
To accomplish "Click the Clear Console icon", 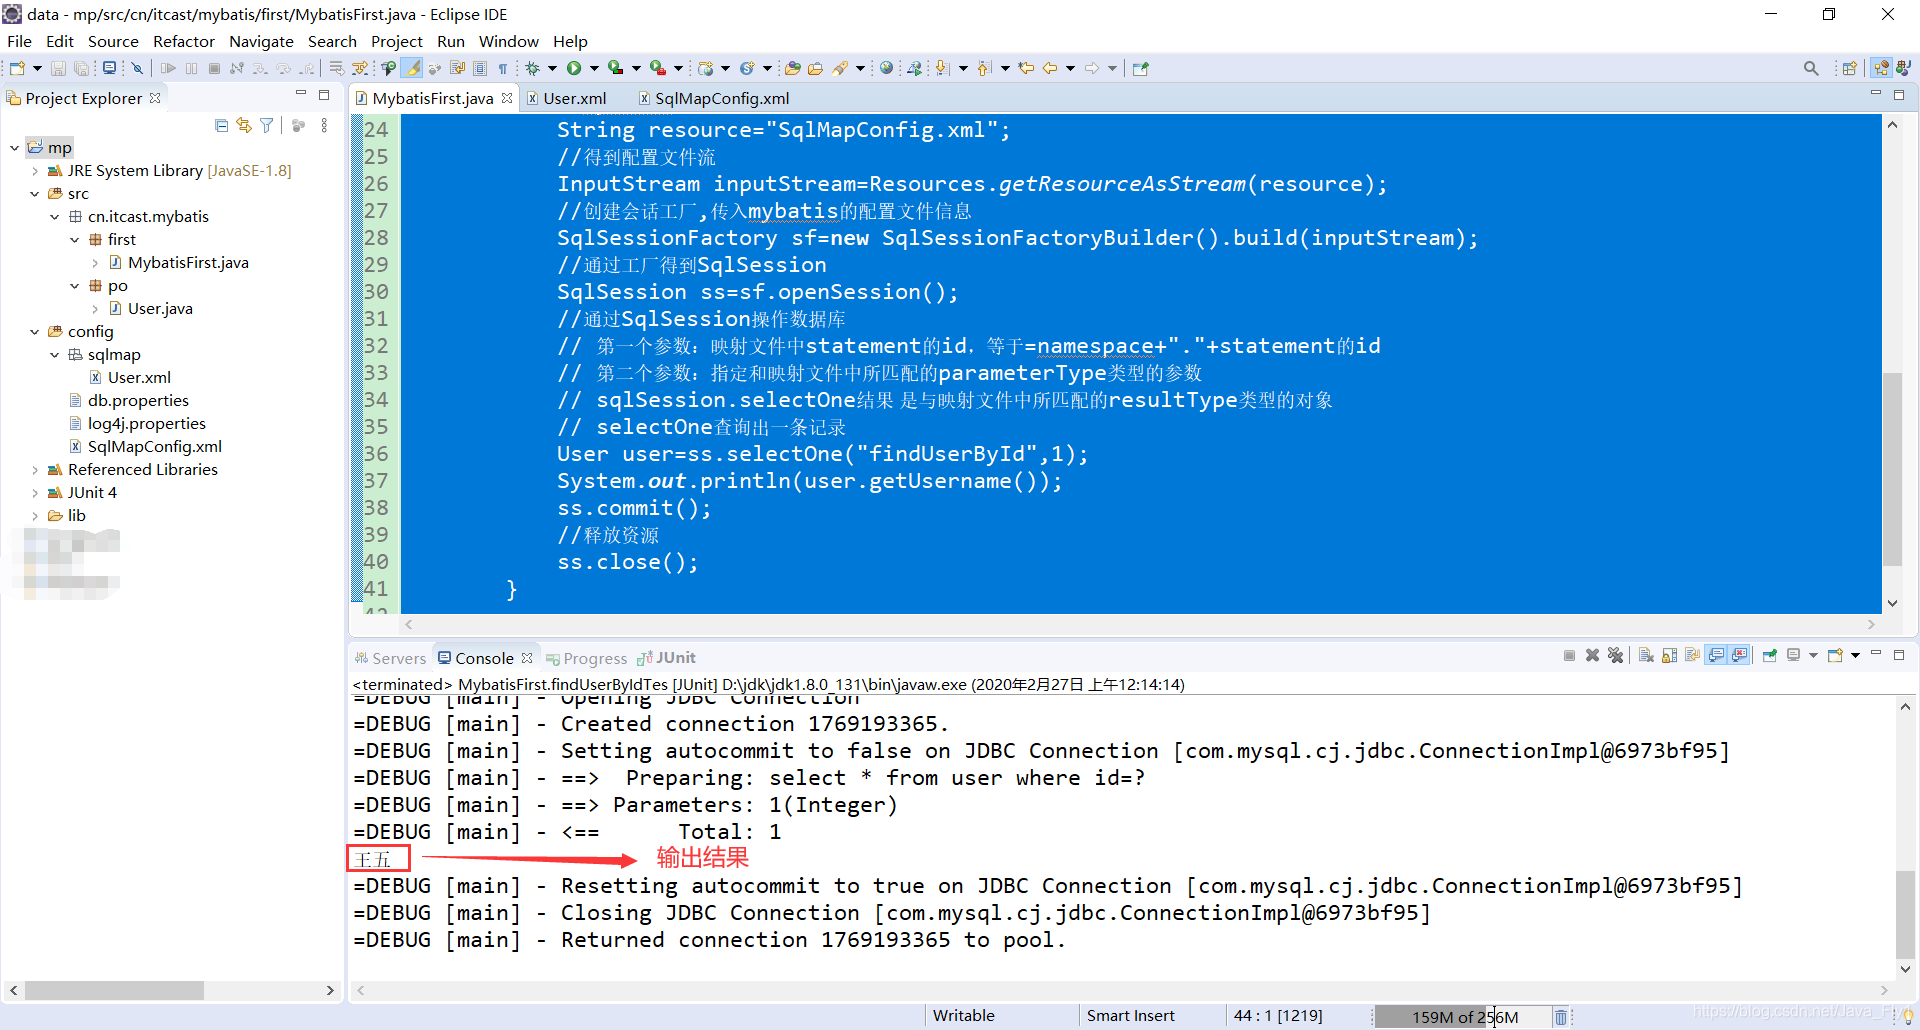I will click(1646, 656).
